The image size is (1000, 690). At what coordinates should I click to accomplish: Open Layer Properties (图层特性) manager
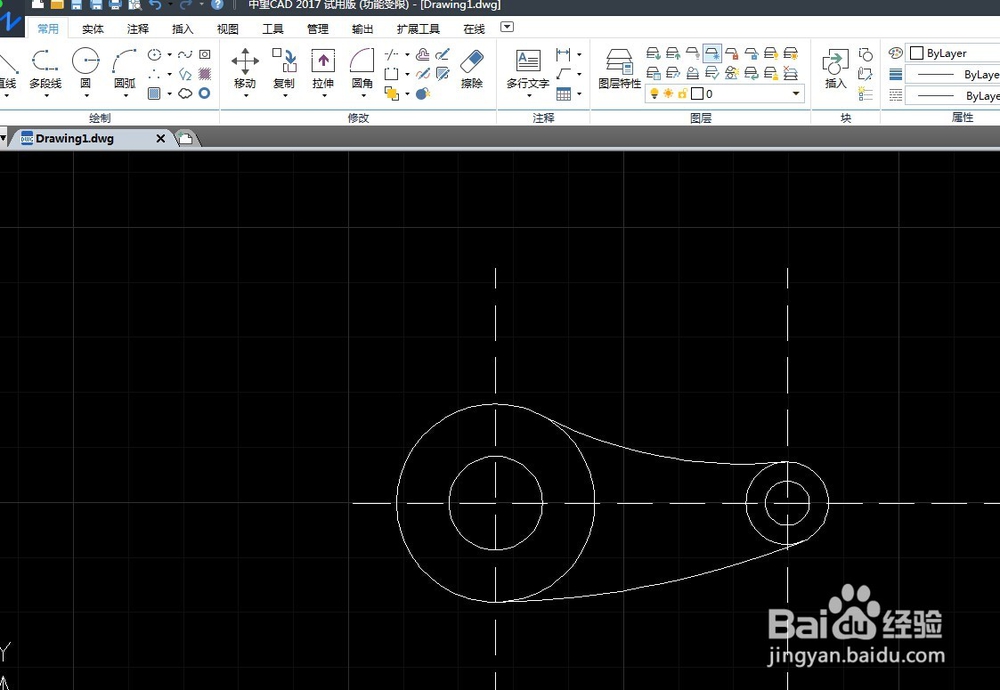(x=619, y=68)
